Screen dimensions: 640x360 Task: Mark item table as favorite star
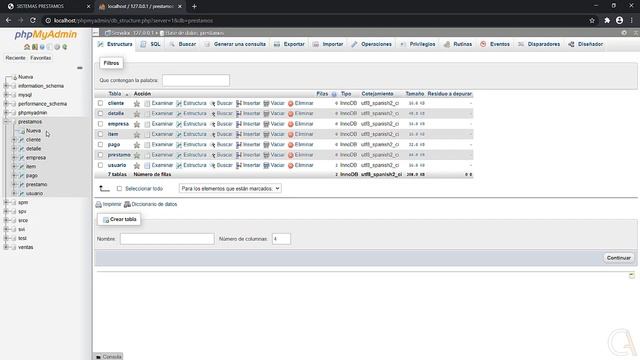click(x=137, y=135)
